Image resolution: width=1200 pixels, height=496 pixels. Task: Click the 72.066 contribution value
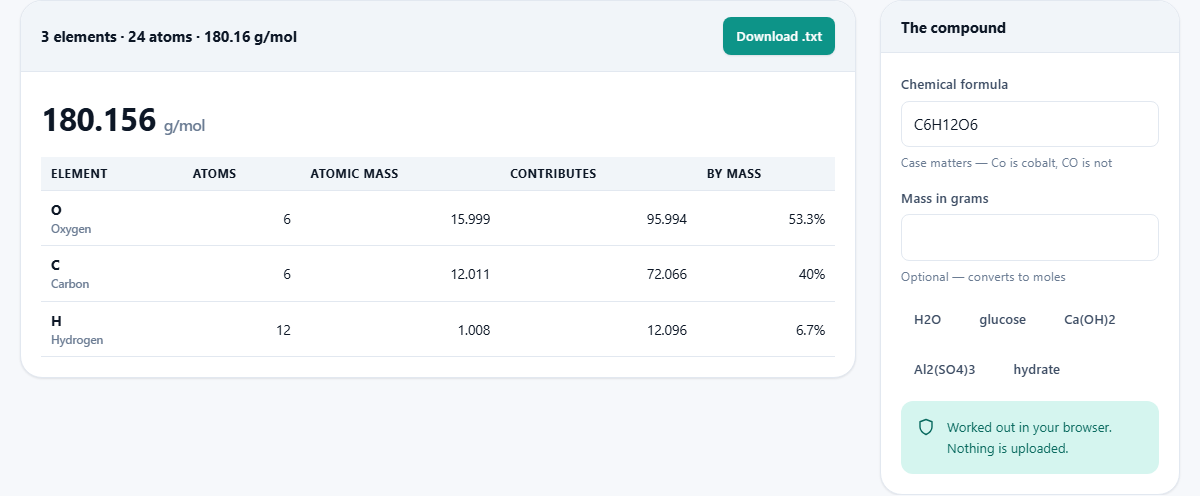click(667, 274)
